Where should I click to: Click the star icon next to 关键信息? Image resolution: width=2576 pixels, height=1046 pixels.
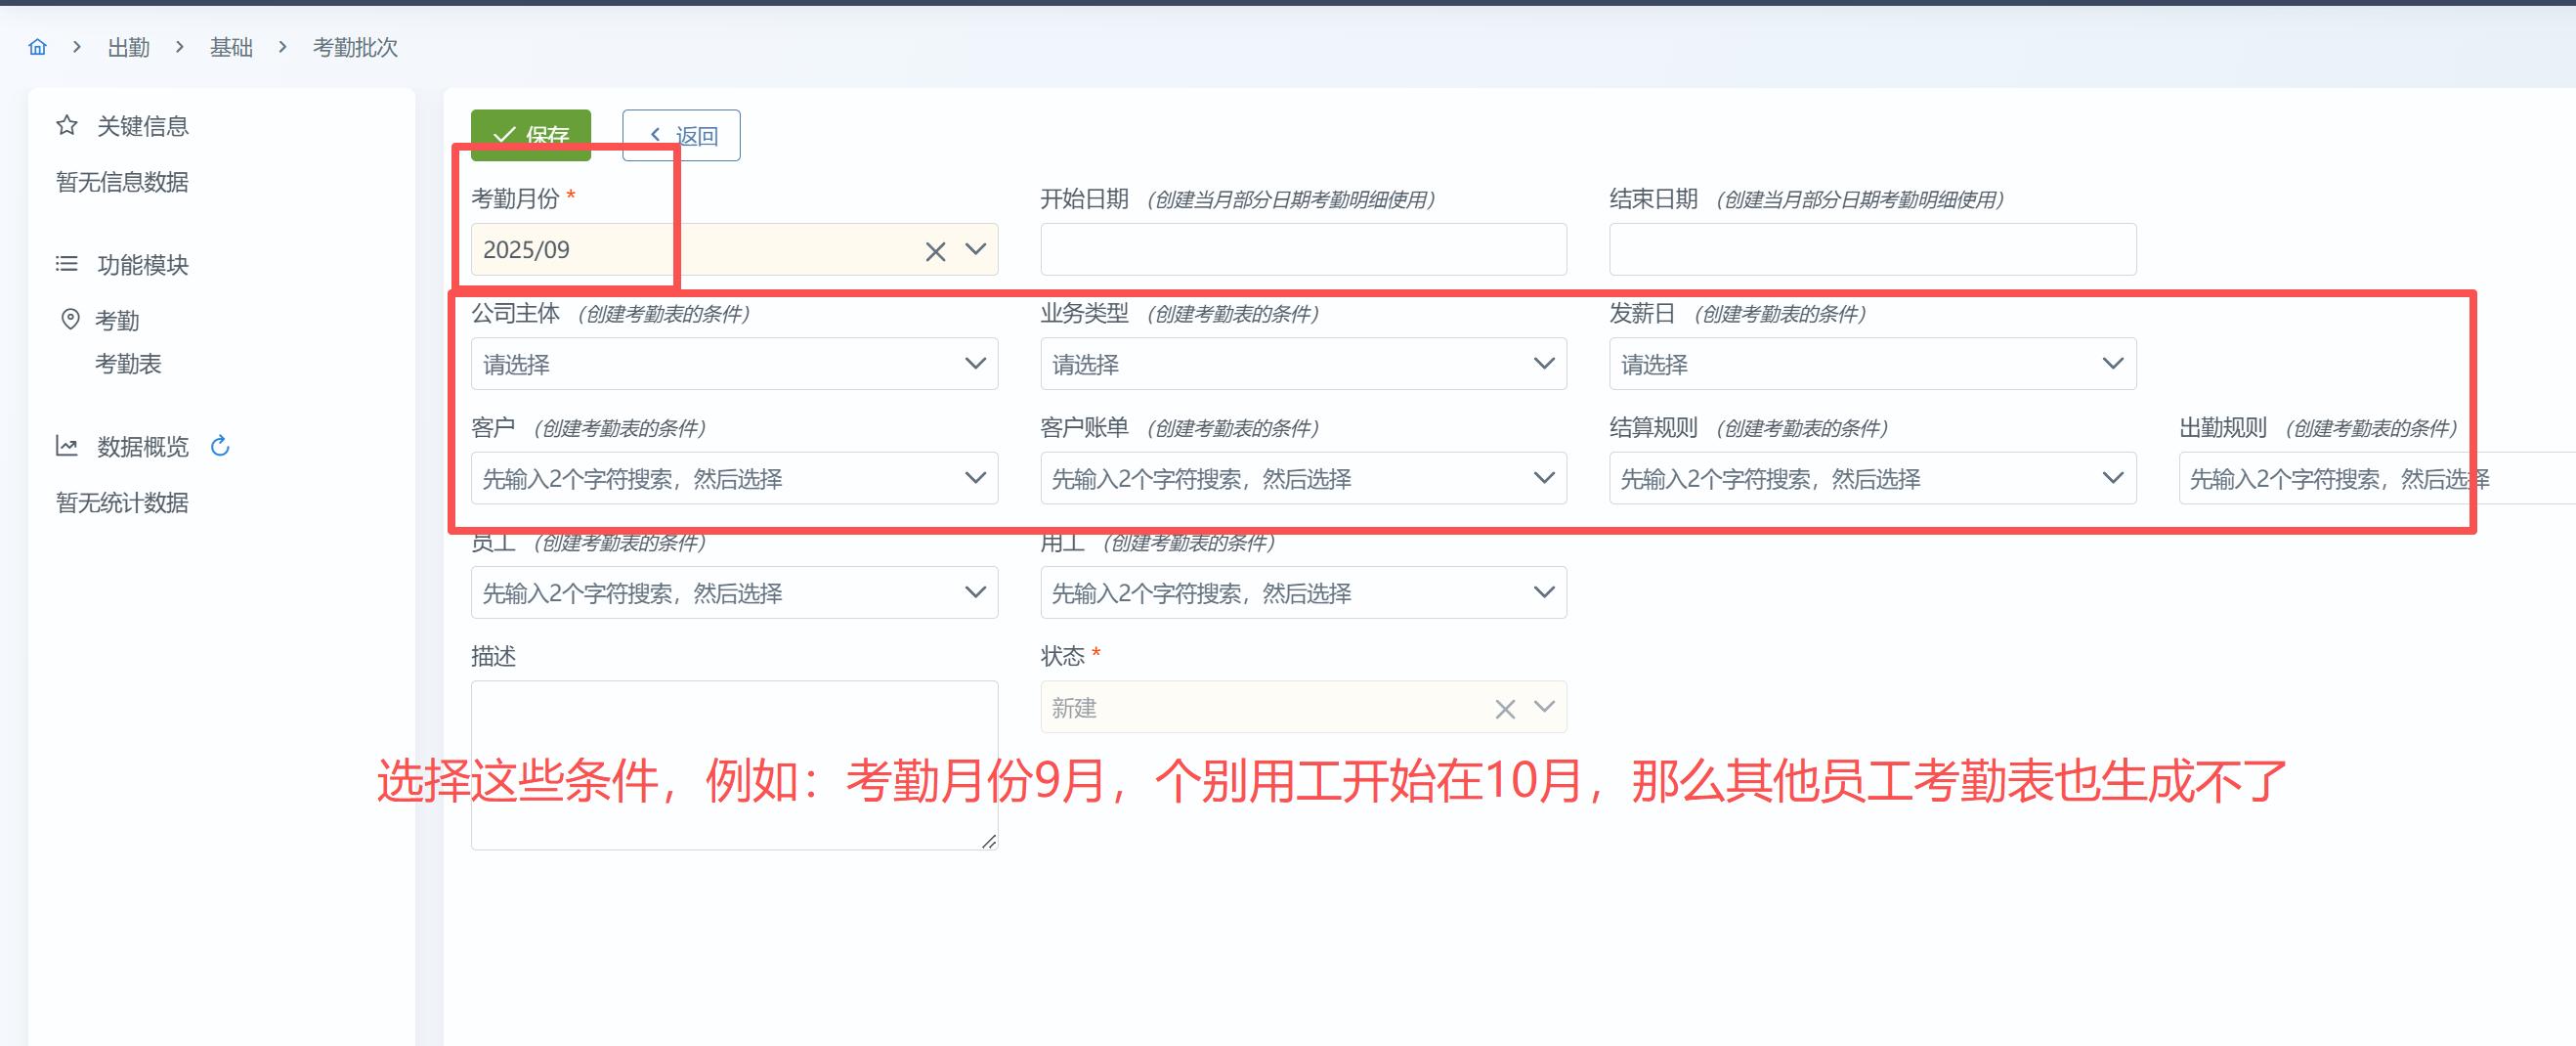67,126
